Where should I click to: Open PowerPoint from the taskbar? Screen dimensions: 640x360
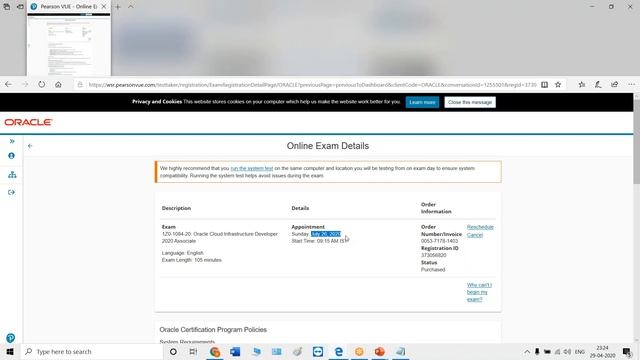pos(380,351)
